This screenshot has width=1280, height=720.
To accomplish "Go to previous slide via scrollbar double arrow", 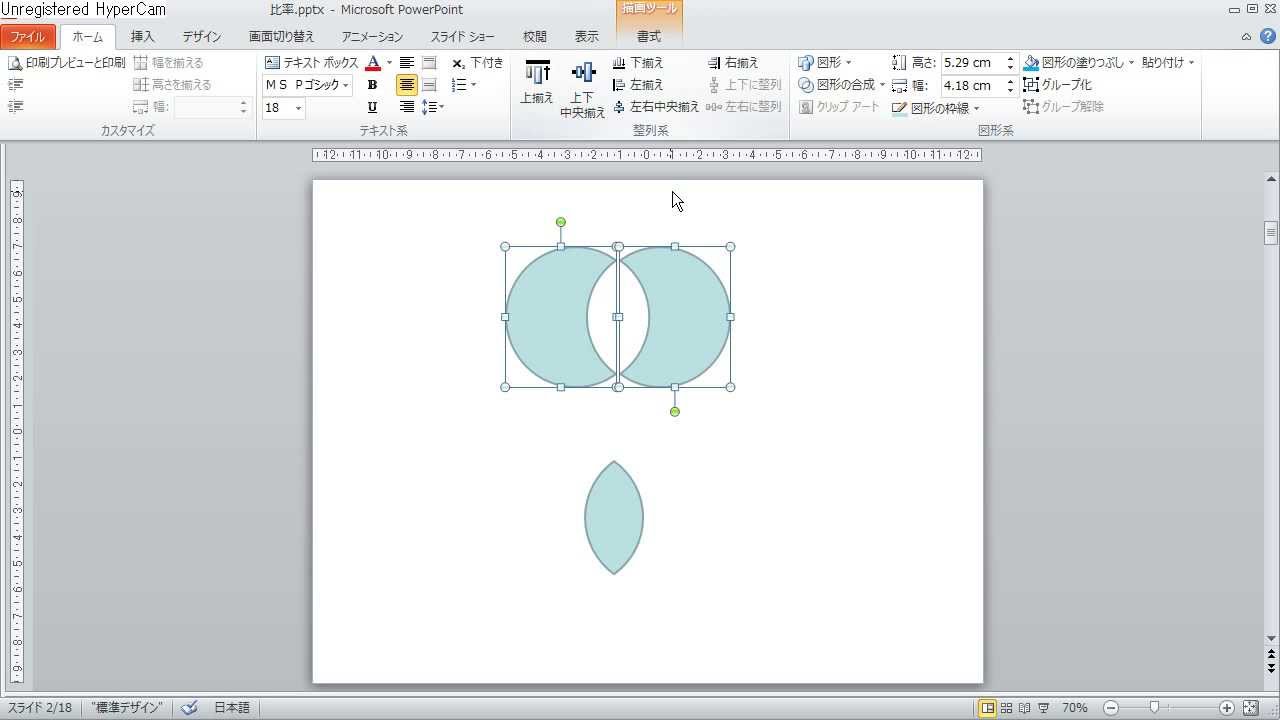I will click(1271, 656).
